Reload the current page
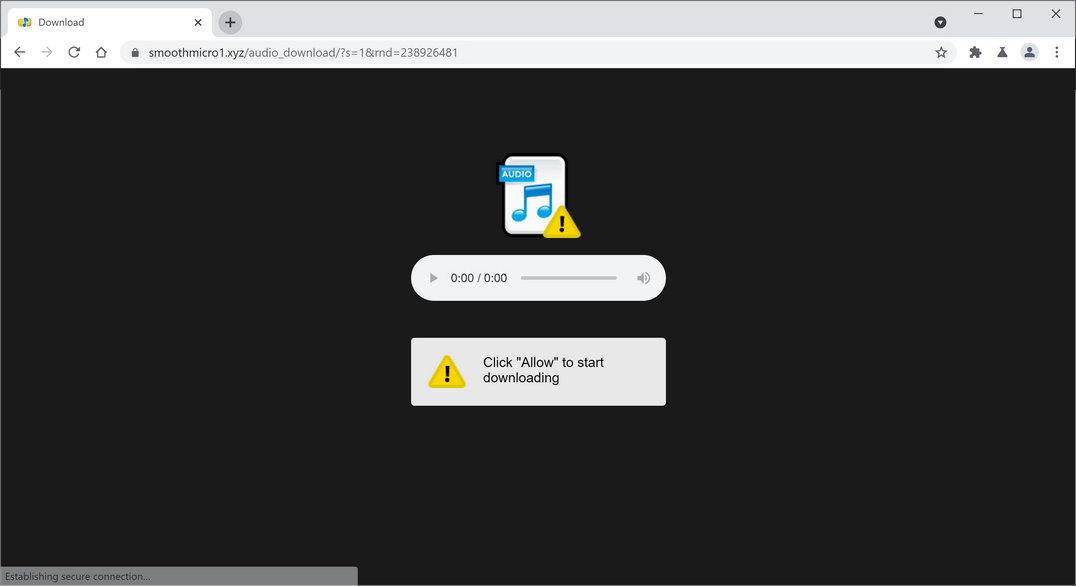This screenshot has width=1076, height=586. coord(74,51)
